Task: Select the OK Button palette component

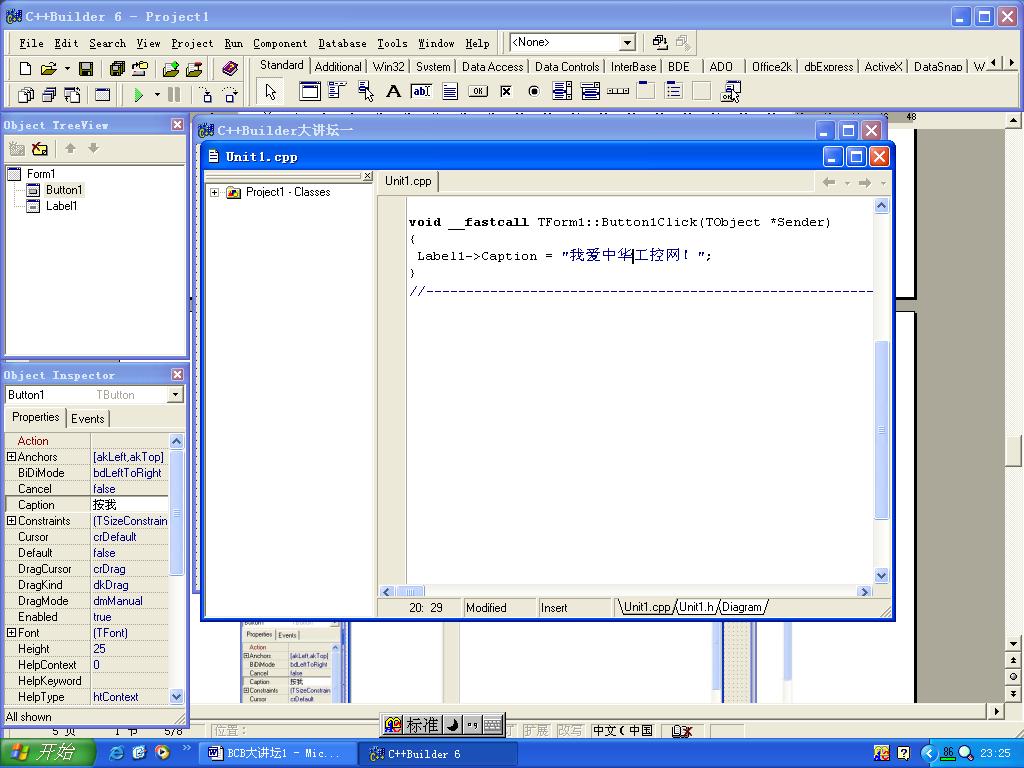Action: pyautogui.click(x=477, y=91)
